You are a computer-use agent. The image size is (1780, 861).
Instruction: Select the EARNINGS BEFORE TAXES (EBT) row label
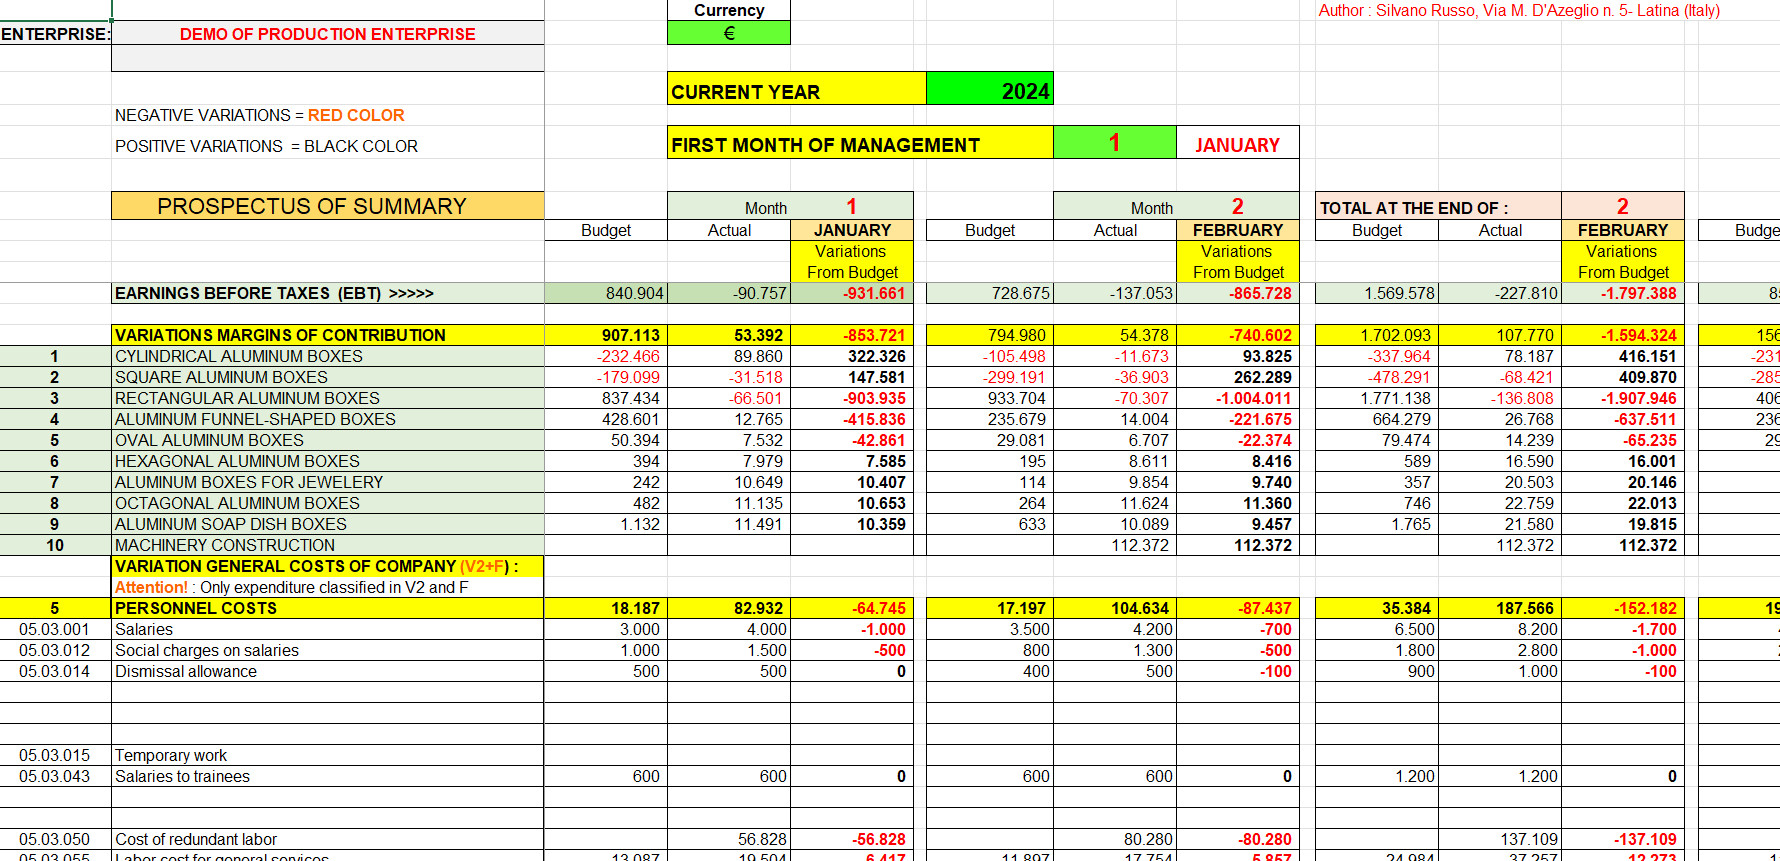pyautogui.click(x=327, y=293)
